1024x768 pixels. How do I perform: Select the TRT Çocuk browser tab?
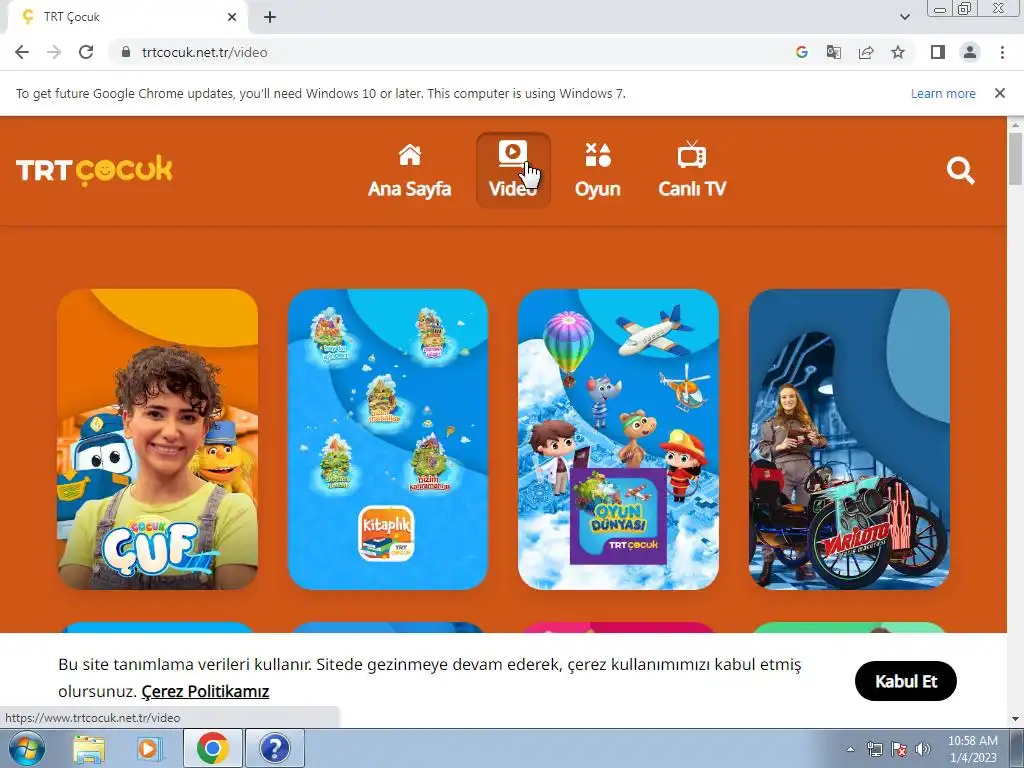127,17
